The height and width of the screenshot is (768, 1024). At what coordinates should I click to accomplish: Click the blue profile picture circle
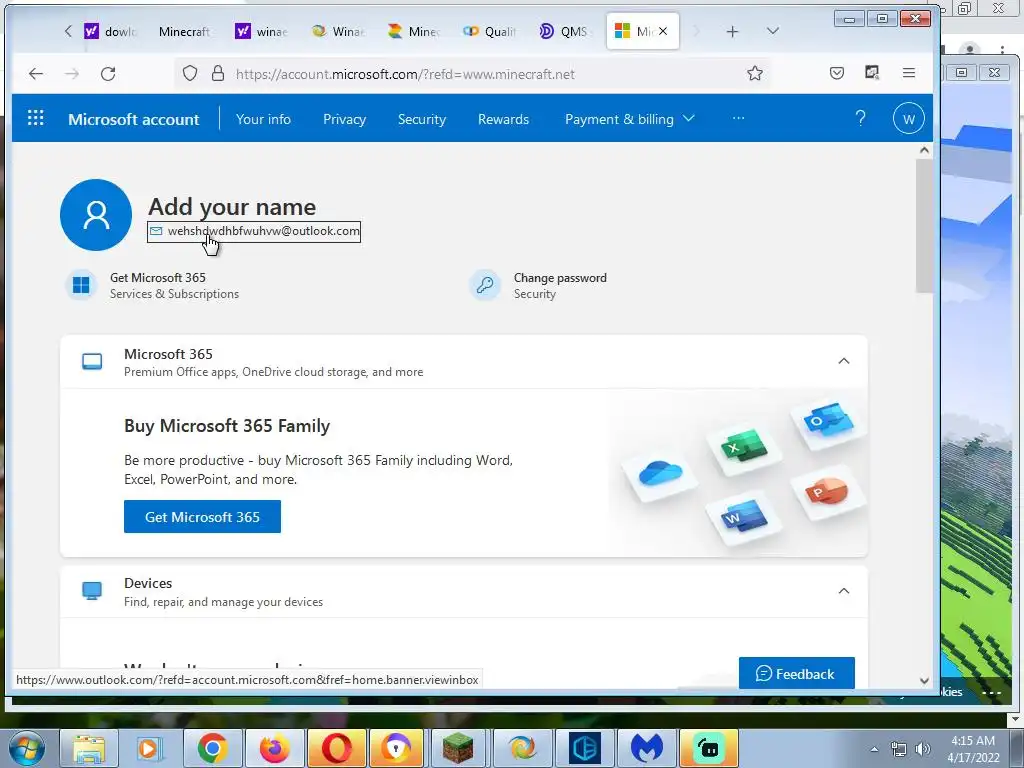coord(96,215)
